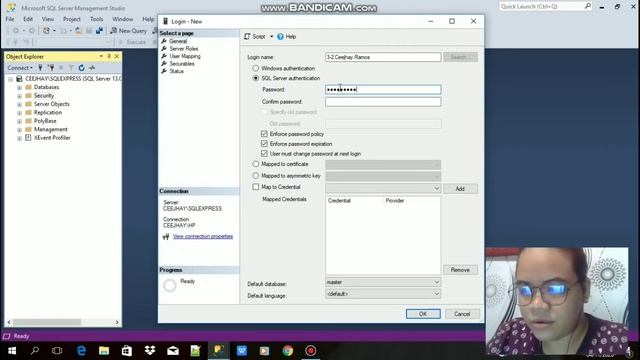
Task: Click the Quick Launch search icon
Action: click(588, 6)
